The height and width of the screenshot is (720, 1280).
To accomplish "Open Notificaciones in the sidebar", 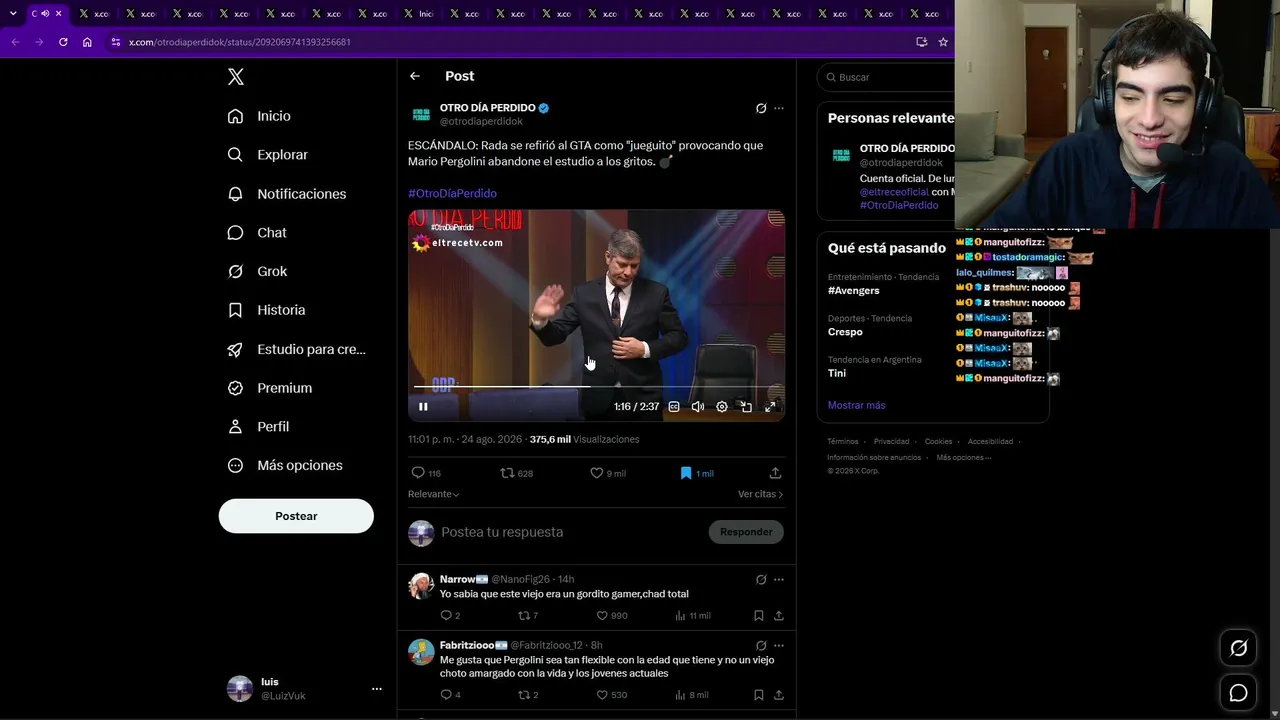I will click(x=287, y=194).
